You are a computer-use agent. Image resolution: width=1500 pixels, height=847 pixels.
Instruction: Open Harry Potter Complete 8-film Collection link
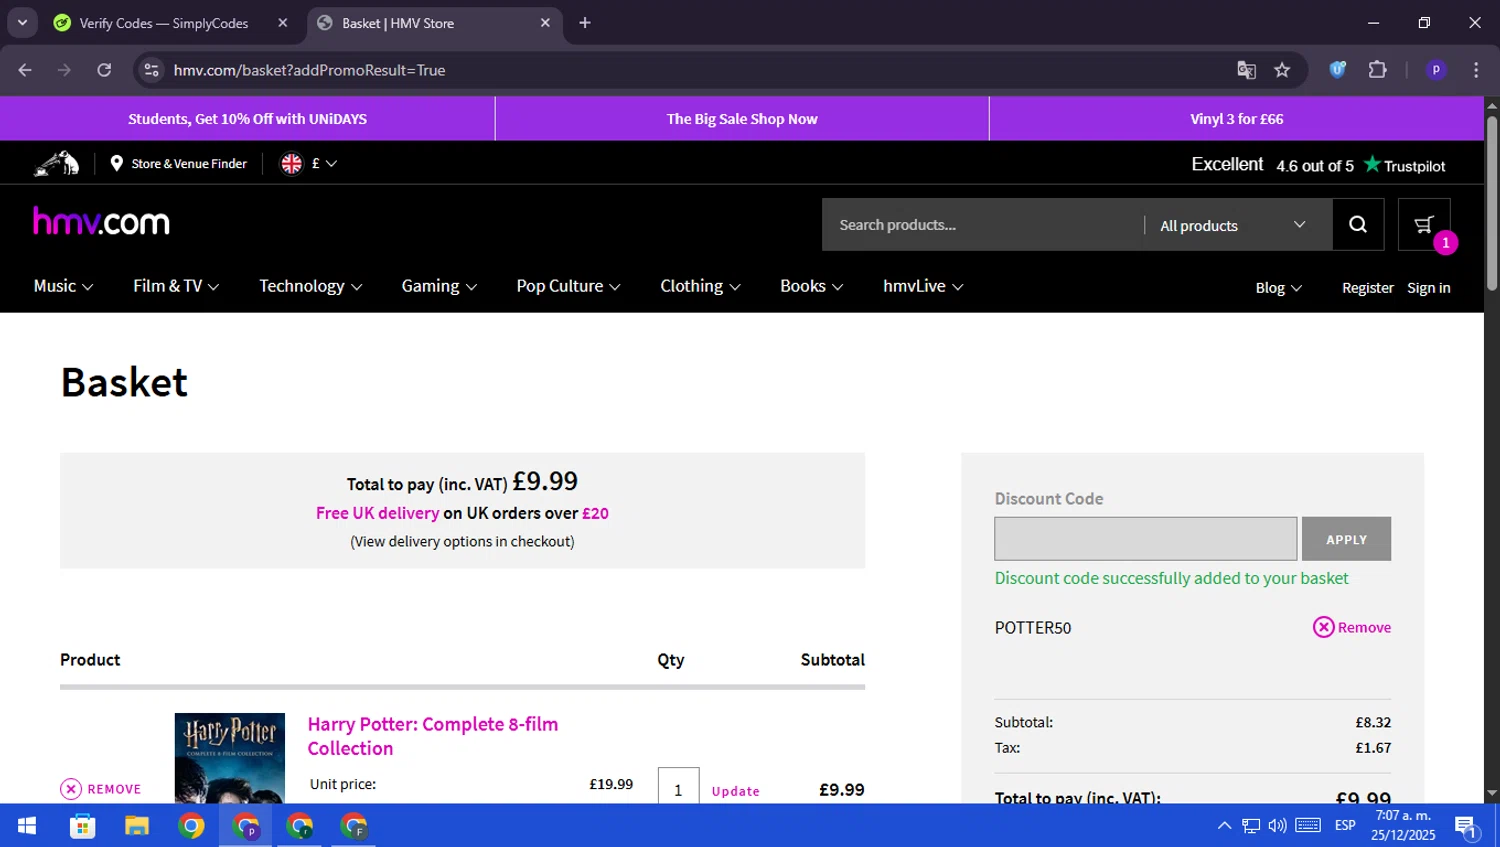click(x=432, y=736)
